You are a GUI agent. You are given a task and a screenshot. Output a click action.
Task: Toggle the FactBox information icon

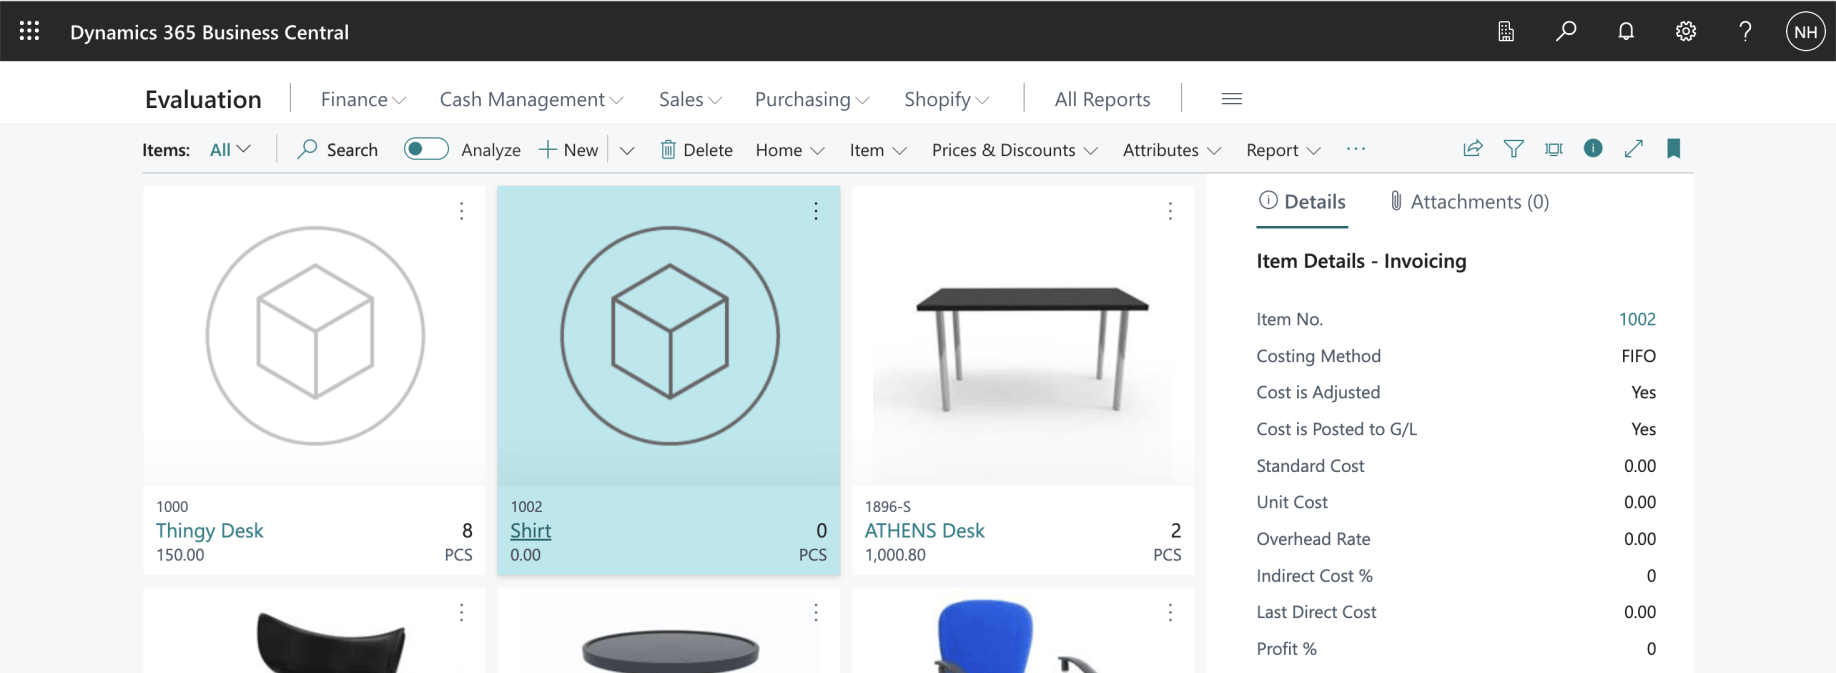(x=1593, y=149)
